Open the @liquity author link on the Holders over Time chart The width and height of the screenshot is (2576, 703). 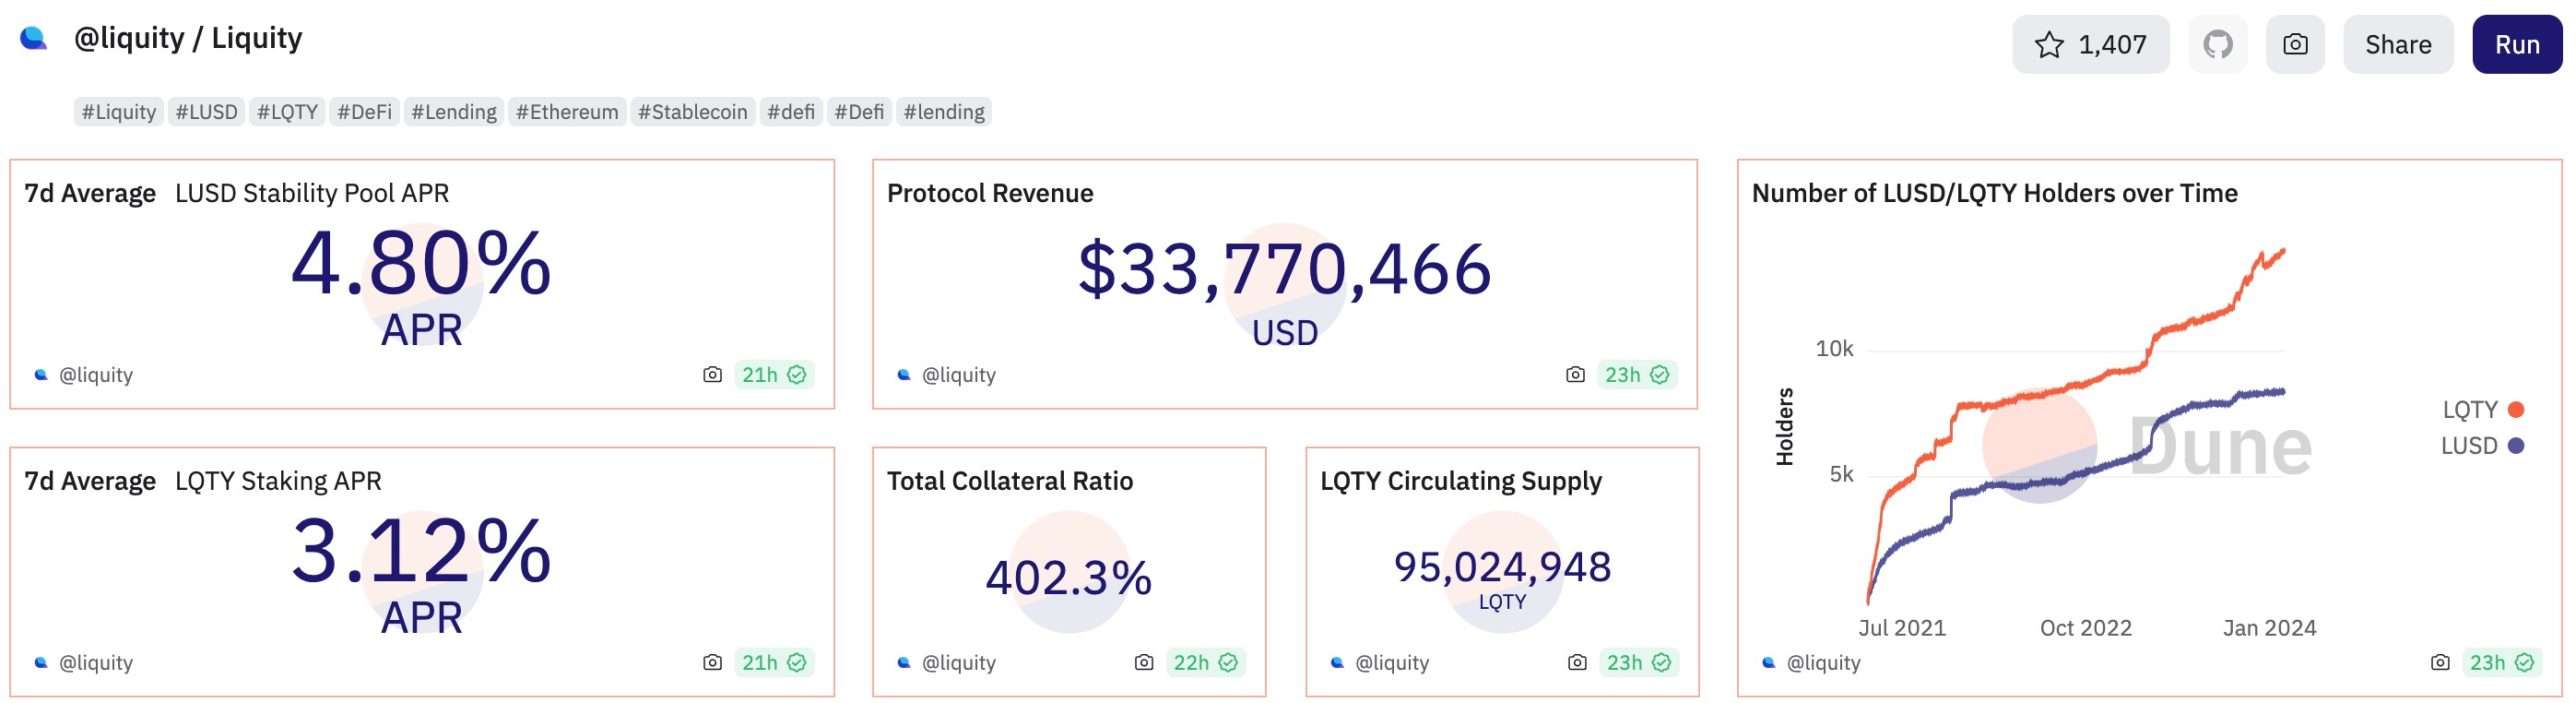pyautogui.click(x=1824, y=663)
